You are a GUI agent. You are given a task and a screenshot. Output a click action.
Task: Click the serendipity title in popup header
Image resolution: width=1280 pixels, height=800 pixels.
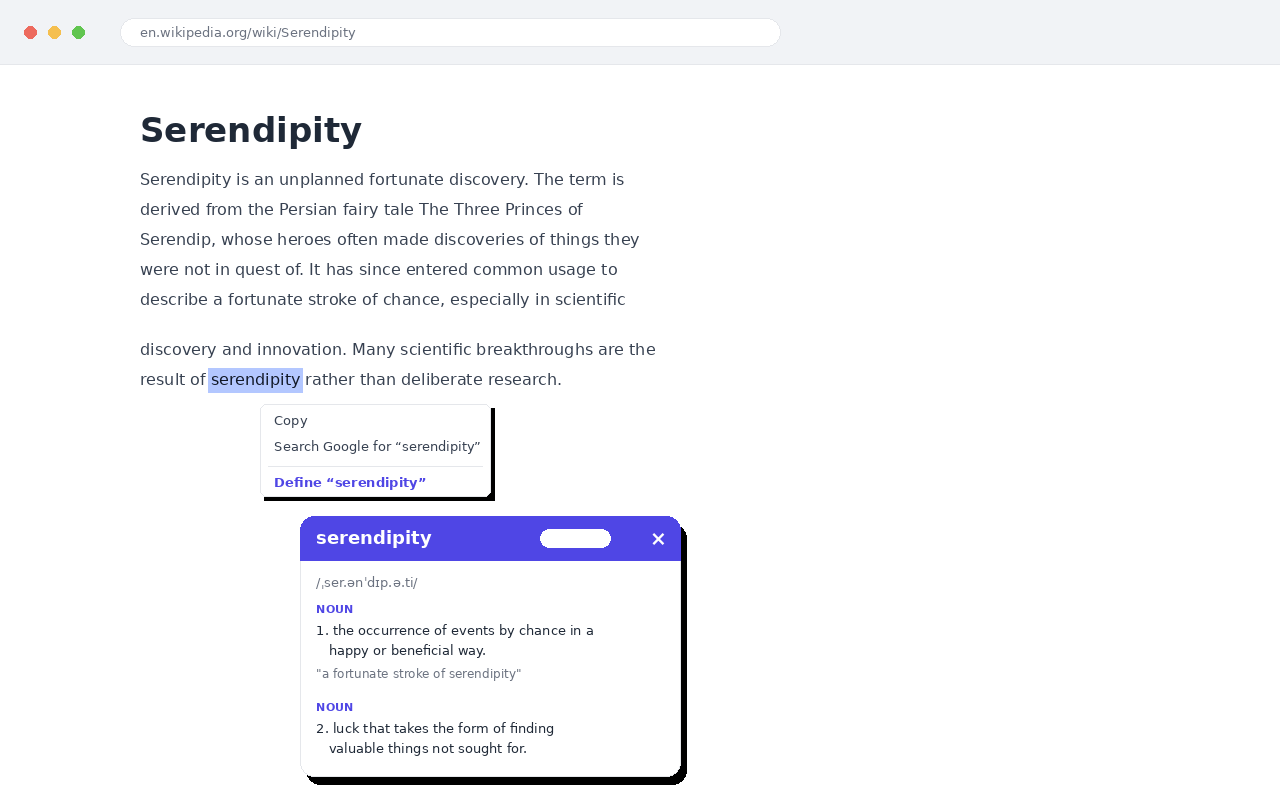tap(374, 538)
